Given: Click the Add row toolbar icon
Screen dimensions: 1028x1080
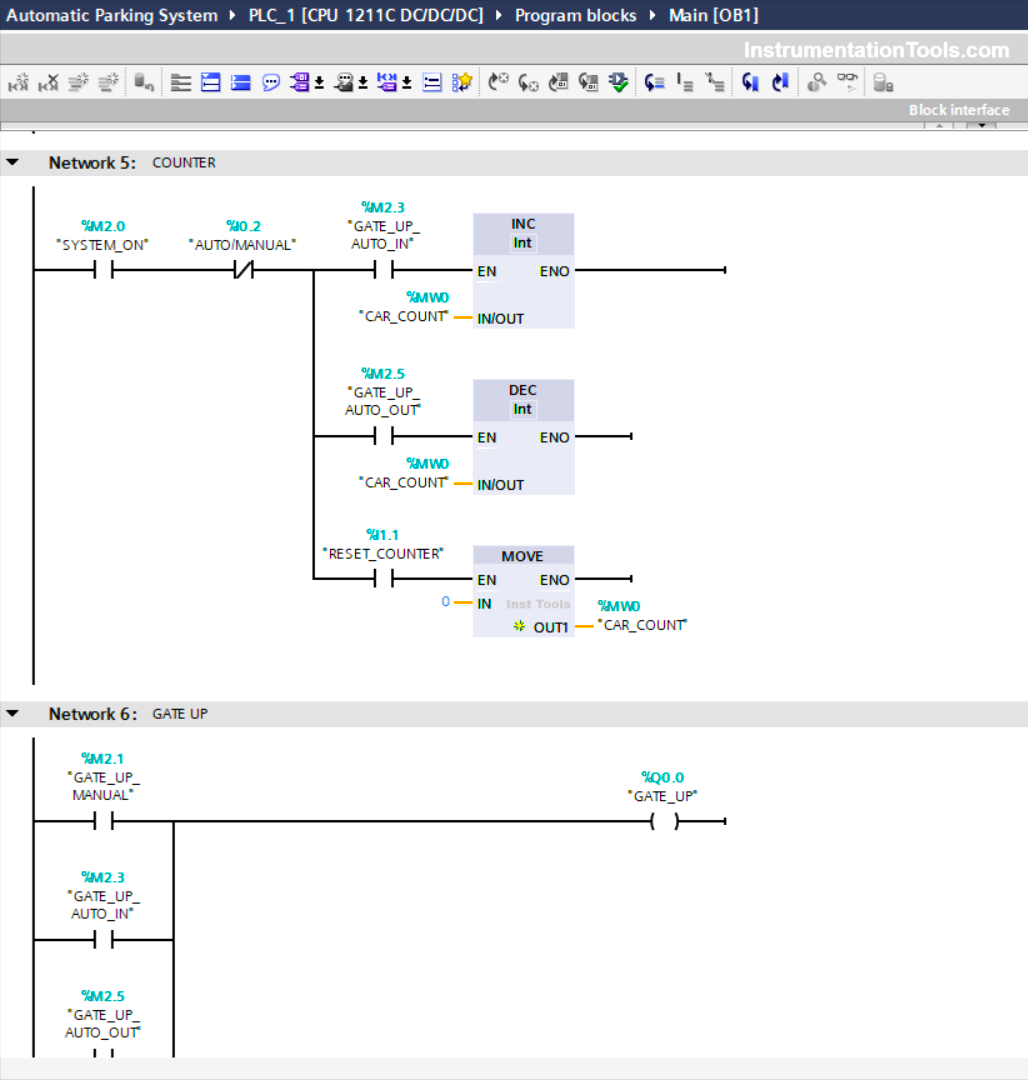Looking at the screenshot, I should click(108, 83).
